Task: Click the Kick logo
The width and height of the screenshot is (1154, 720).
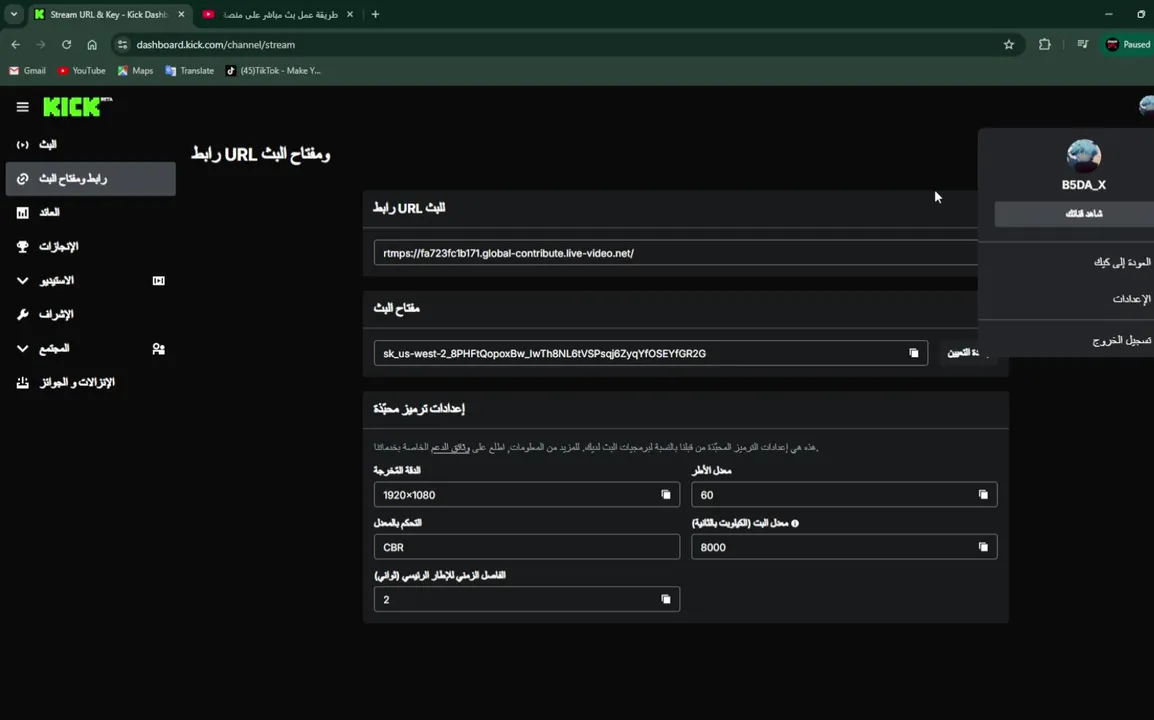Action: tap(77, 107)
